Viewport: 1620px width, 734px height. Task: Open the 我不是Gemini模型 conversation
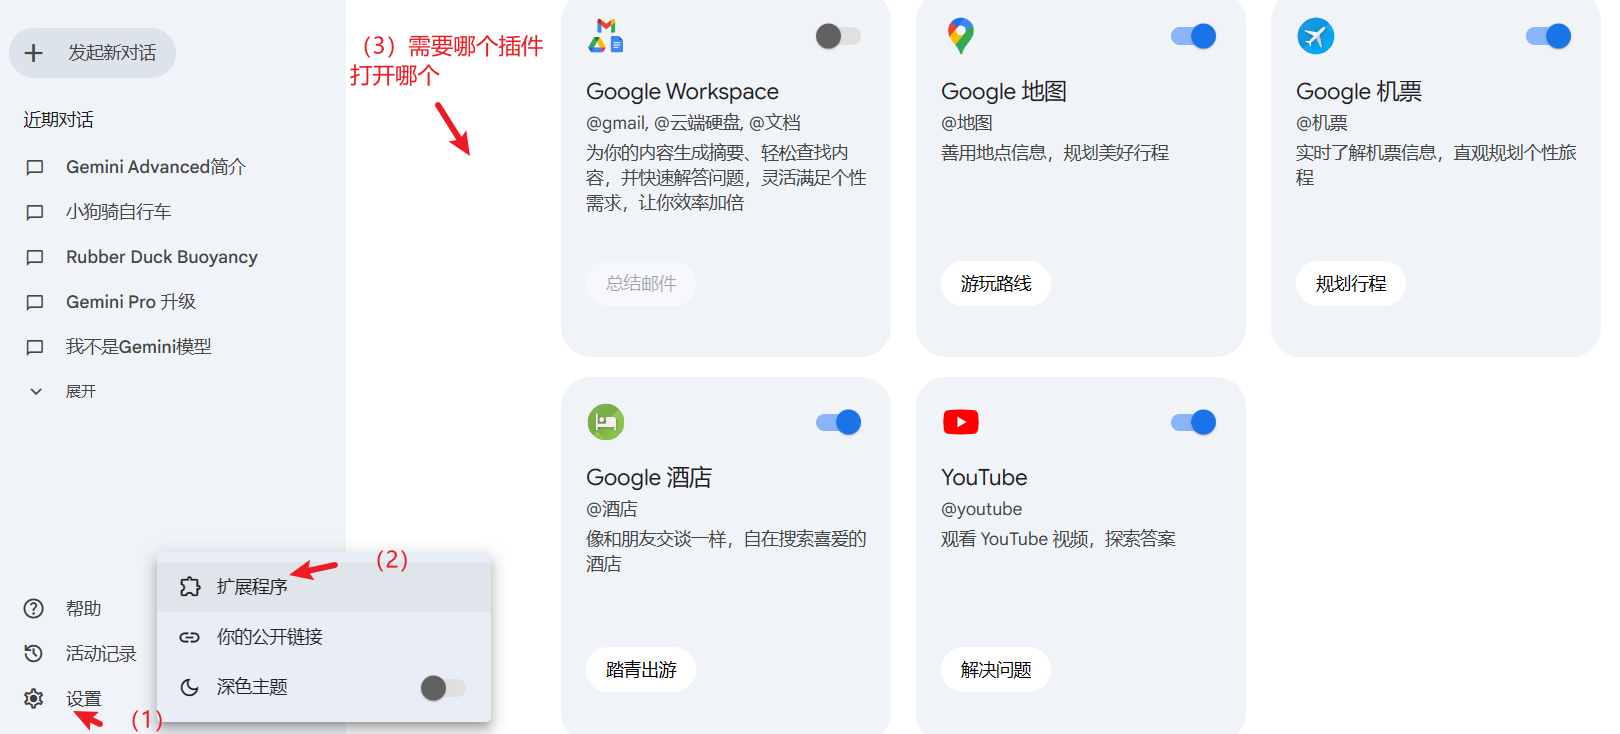click(139, 347)
